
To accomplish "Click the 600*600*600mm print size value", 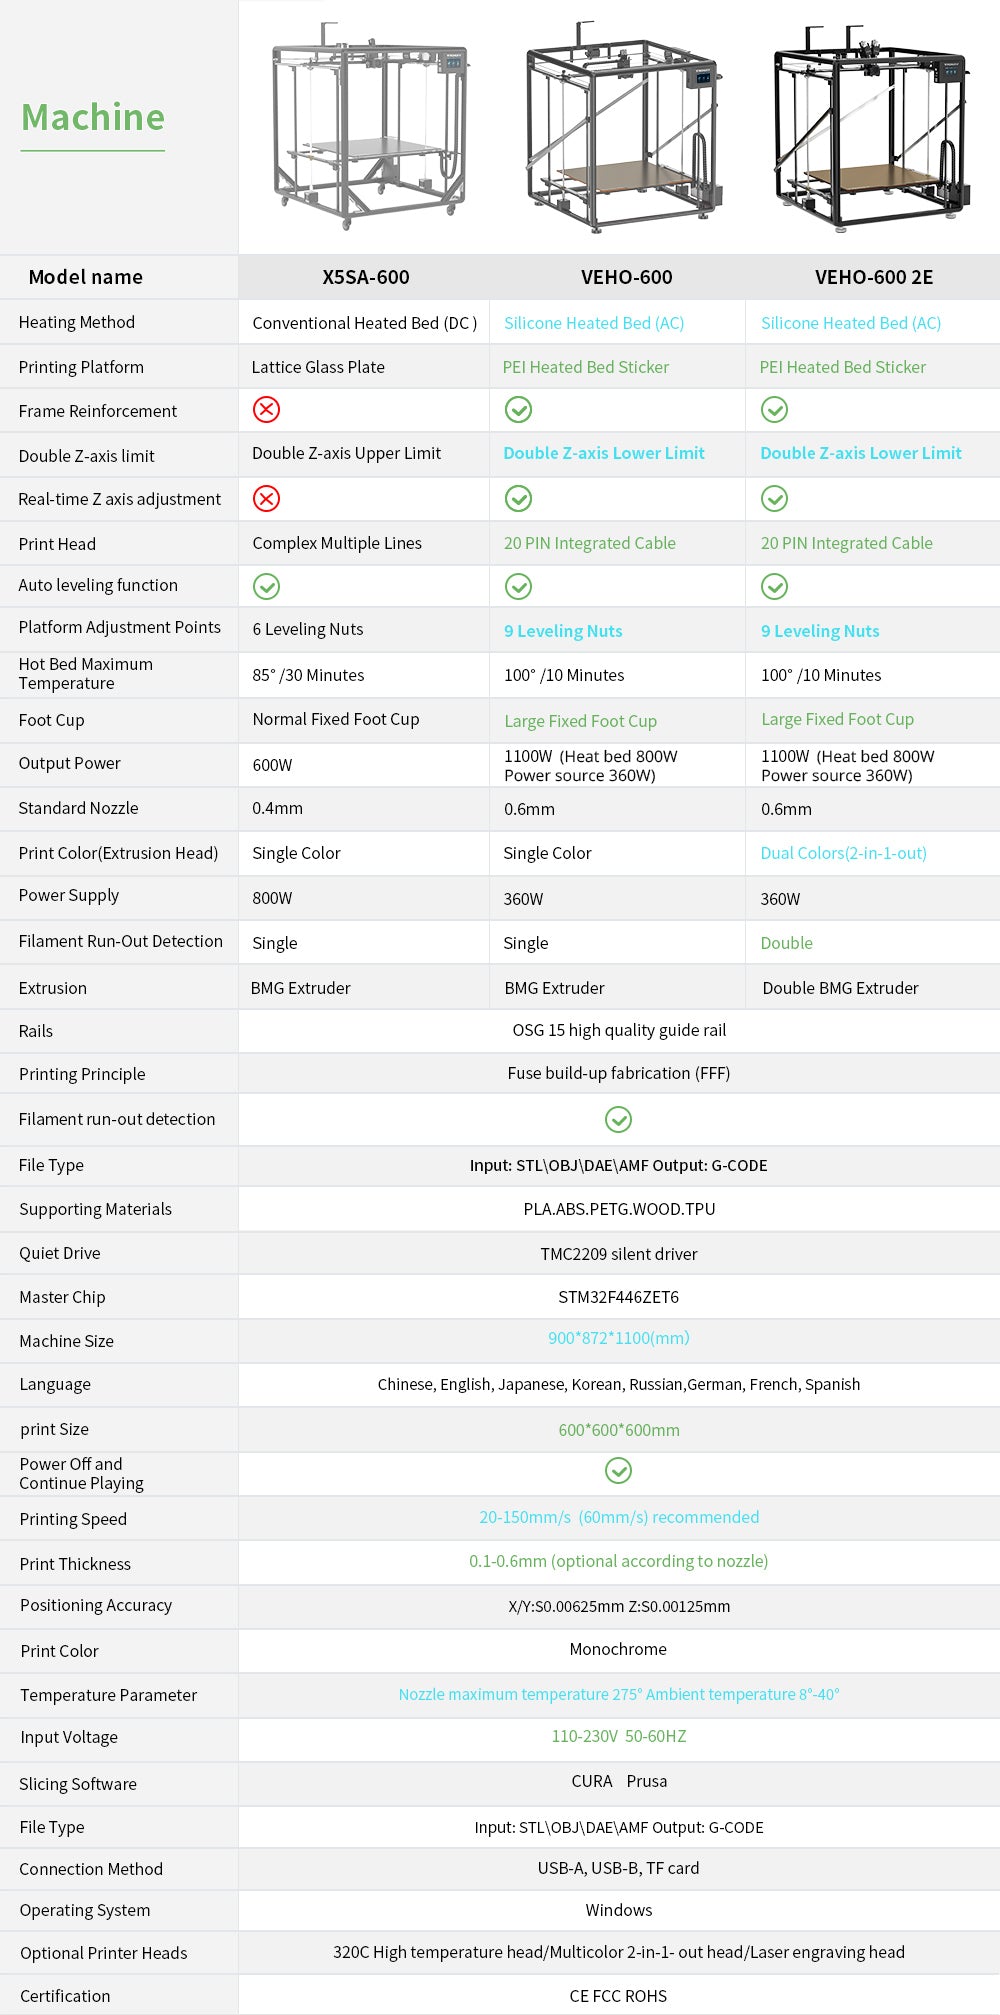I will click(619, 1430).
